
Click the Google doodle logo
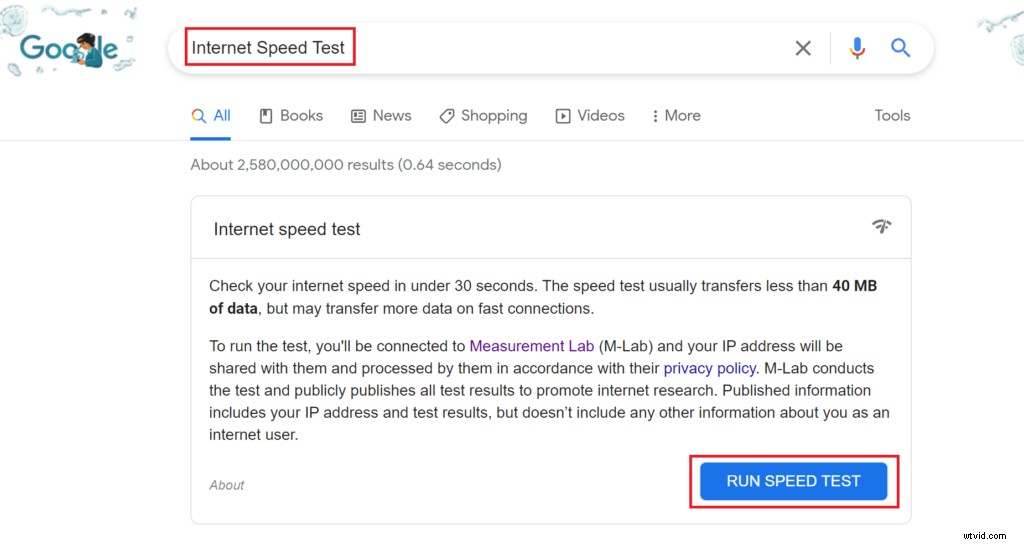69,49
